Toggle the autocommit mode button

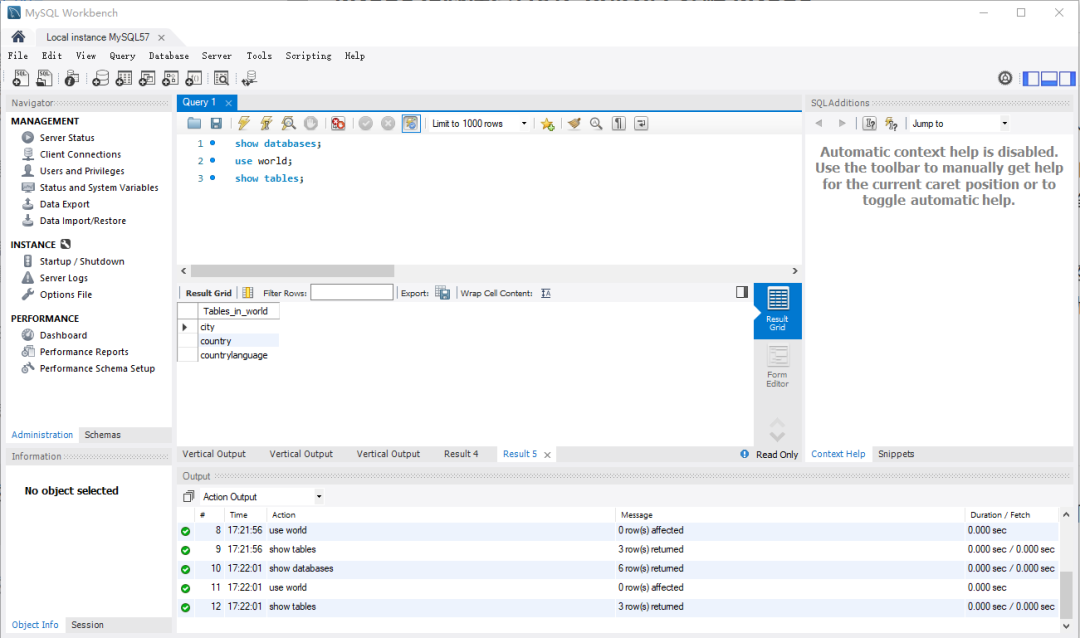pyautogui.click(x=411, y=123)
